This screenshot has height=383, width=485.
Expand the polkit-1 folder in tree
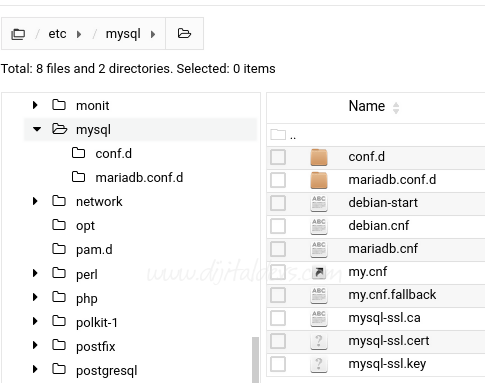[x=35, y=321]
